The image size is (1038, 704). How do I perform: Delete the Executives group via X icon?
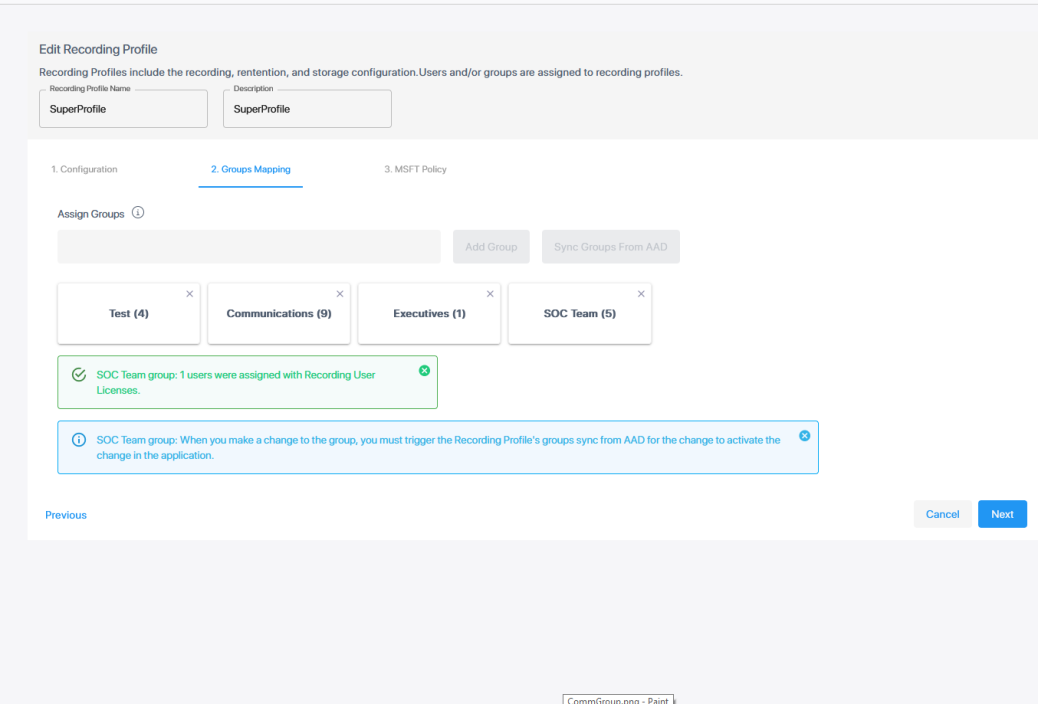coord(490,294)
